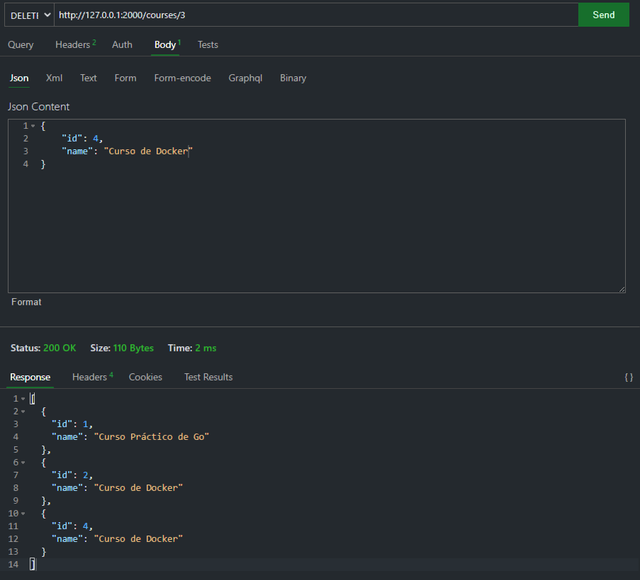Viewport: 640px width, 580px height.
Task: Click the editor resize handle in the corner
Action: click(622, 289)
